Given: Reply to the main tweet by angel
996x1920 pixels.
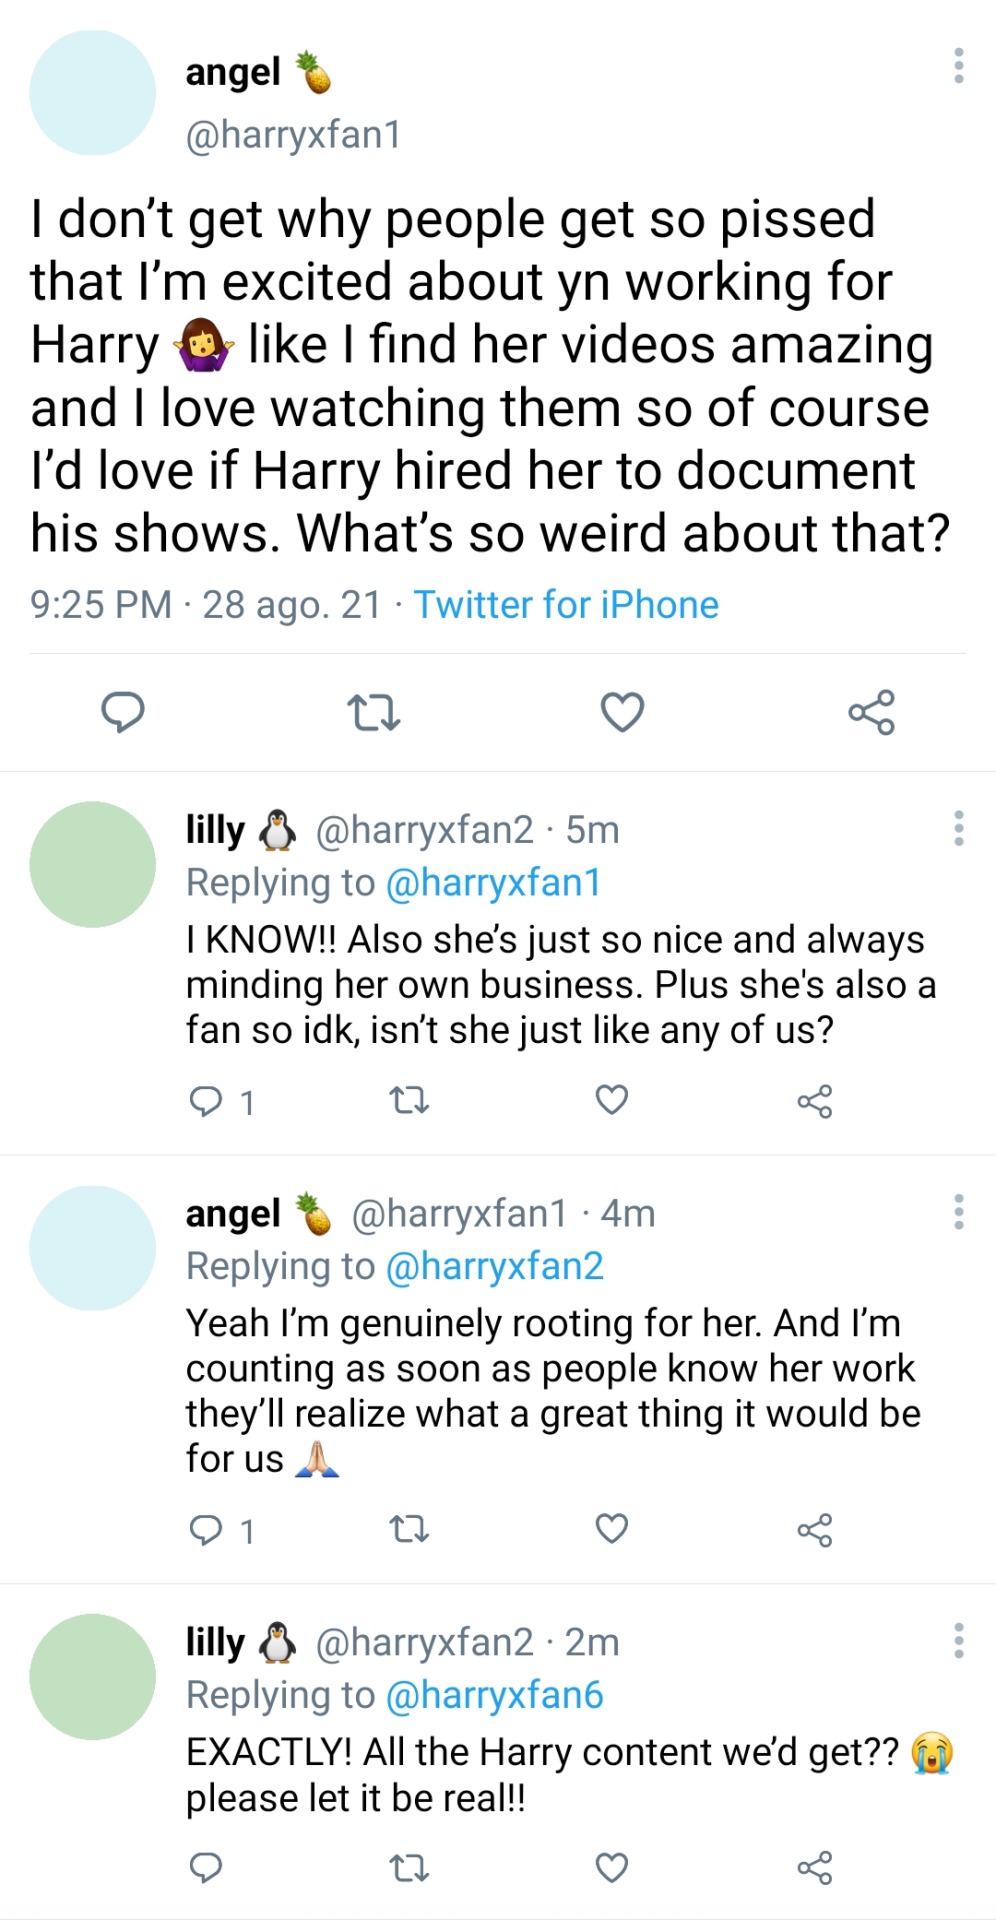Looking at the screenshot, I should pyautogui.click(x=123, y=712).
